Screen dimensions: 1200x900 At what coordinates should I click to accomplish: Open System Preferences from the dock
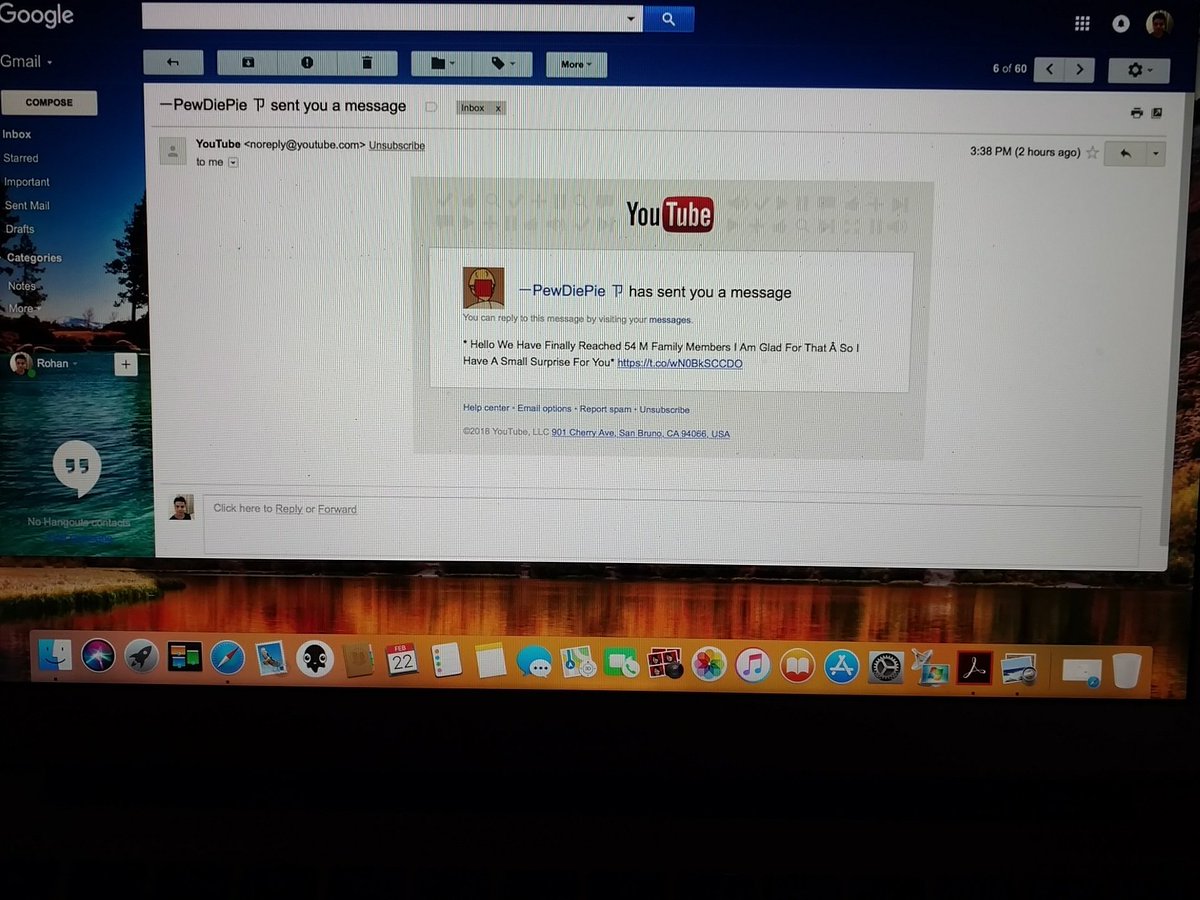(x=885, y=666)
